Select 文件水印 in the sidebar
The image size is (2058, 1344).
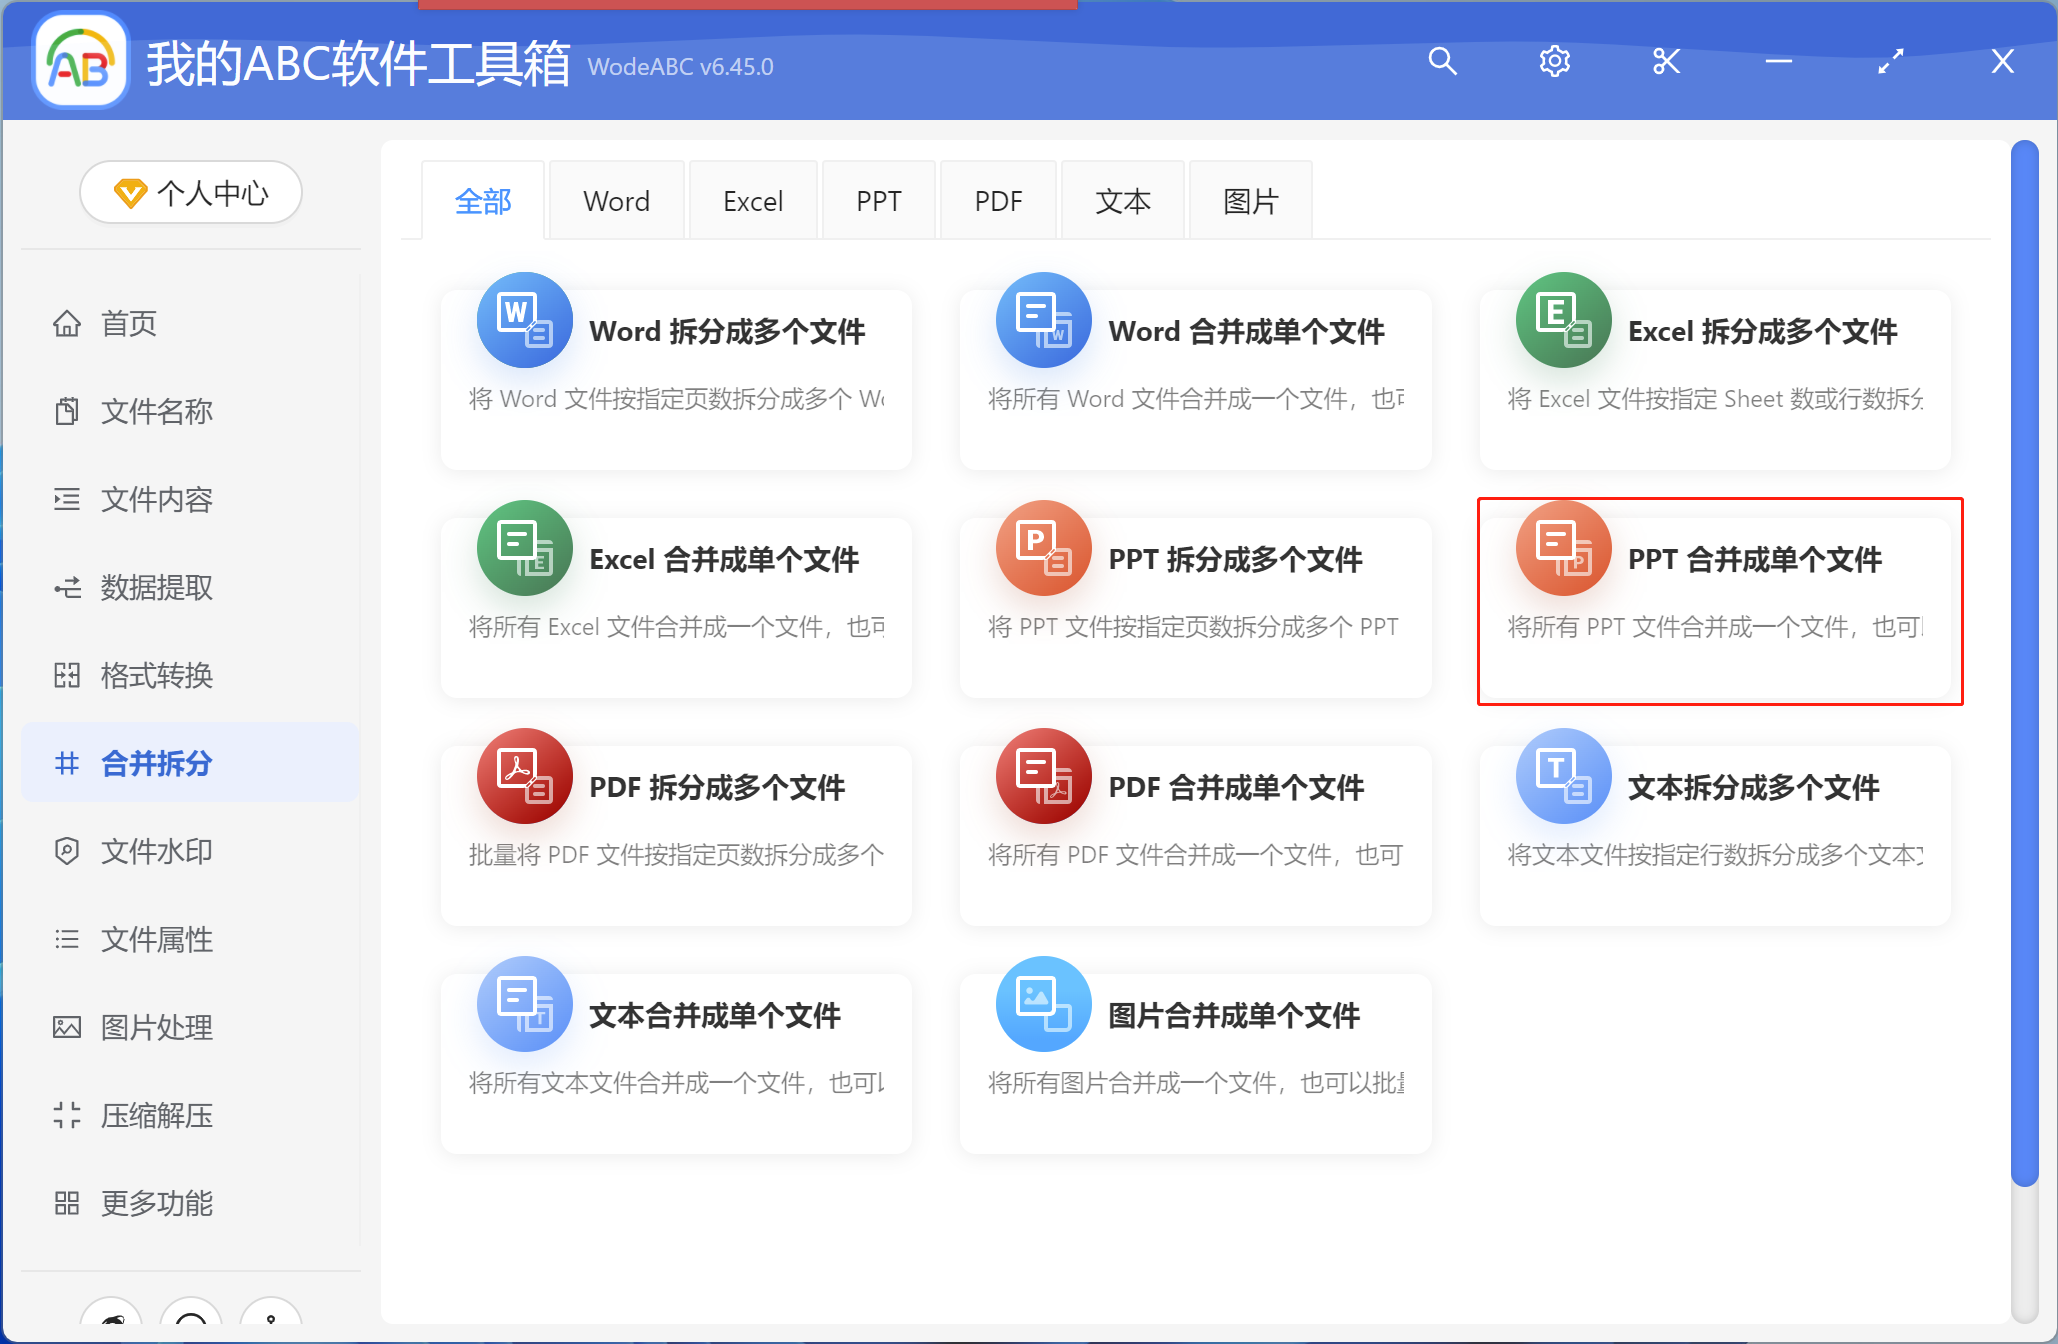(x=155, y=851)
